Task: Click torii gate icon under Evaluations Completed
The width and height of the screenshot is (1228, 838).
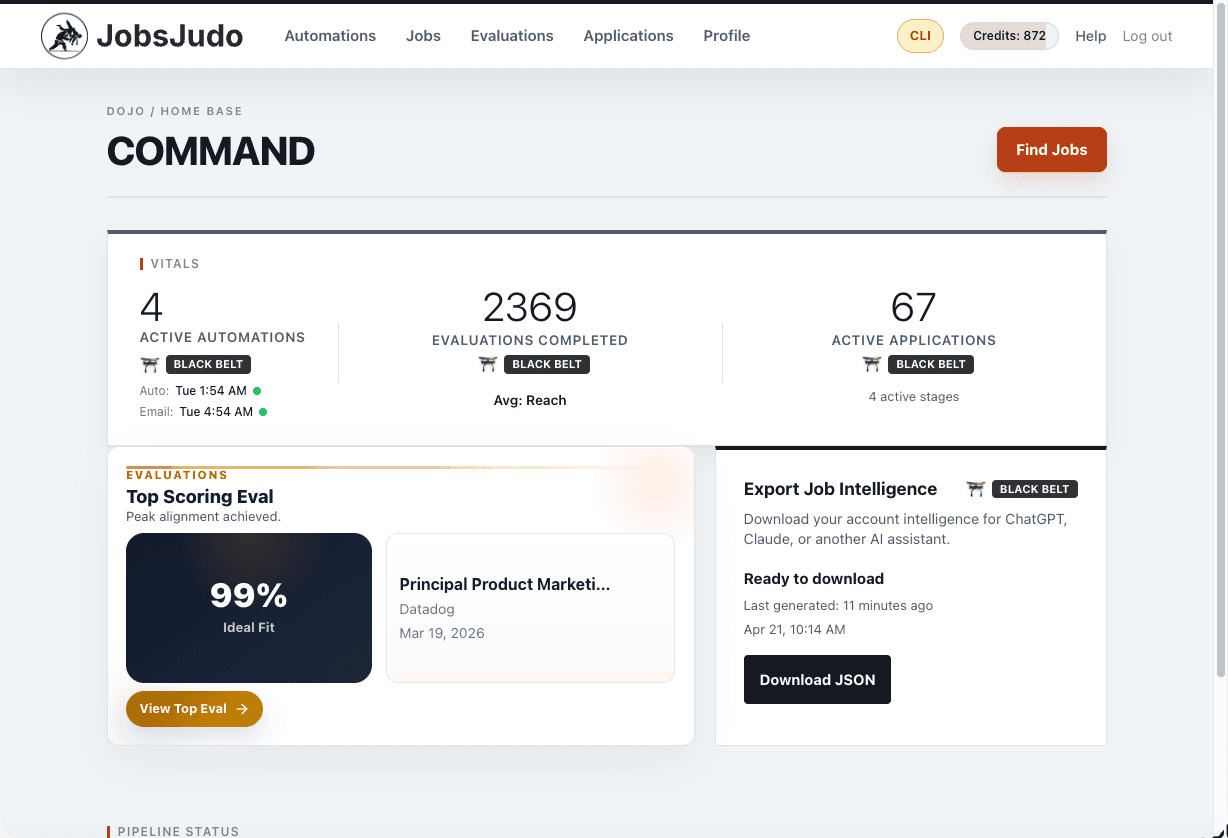Action: (488, 365)
